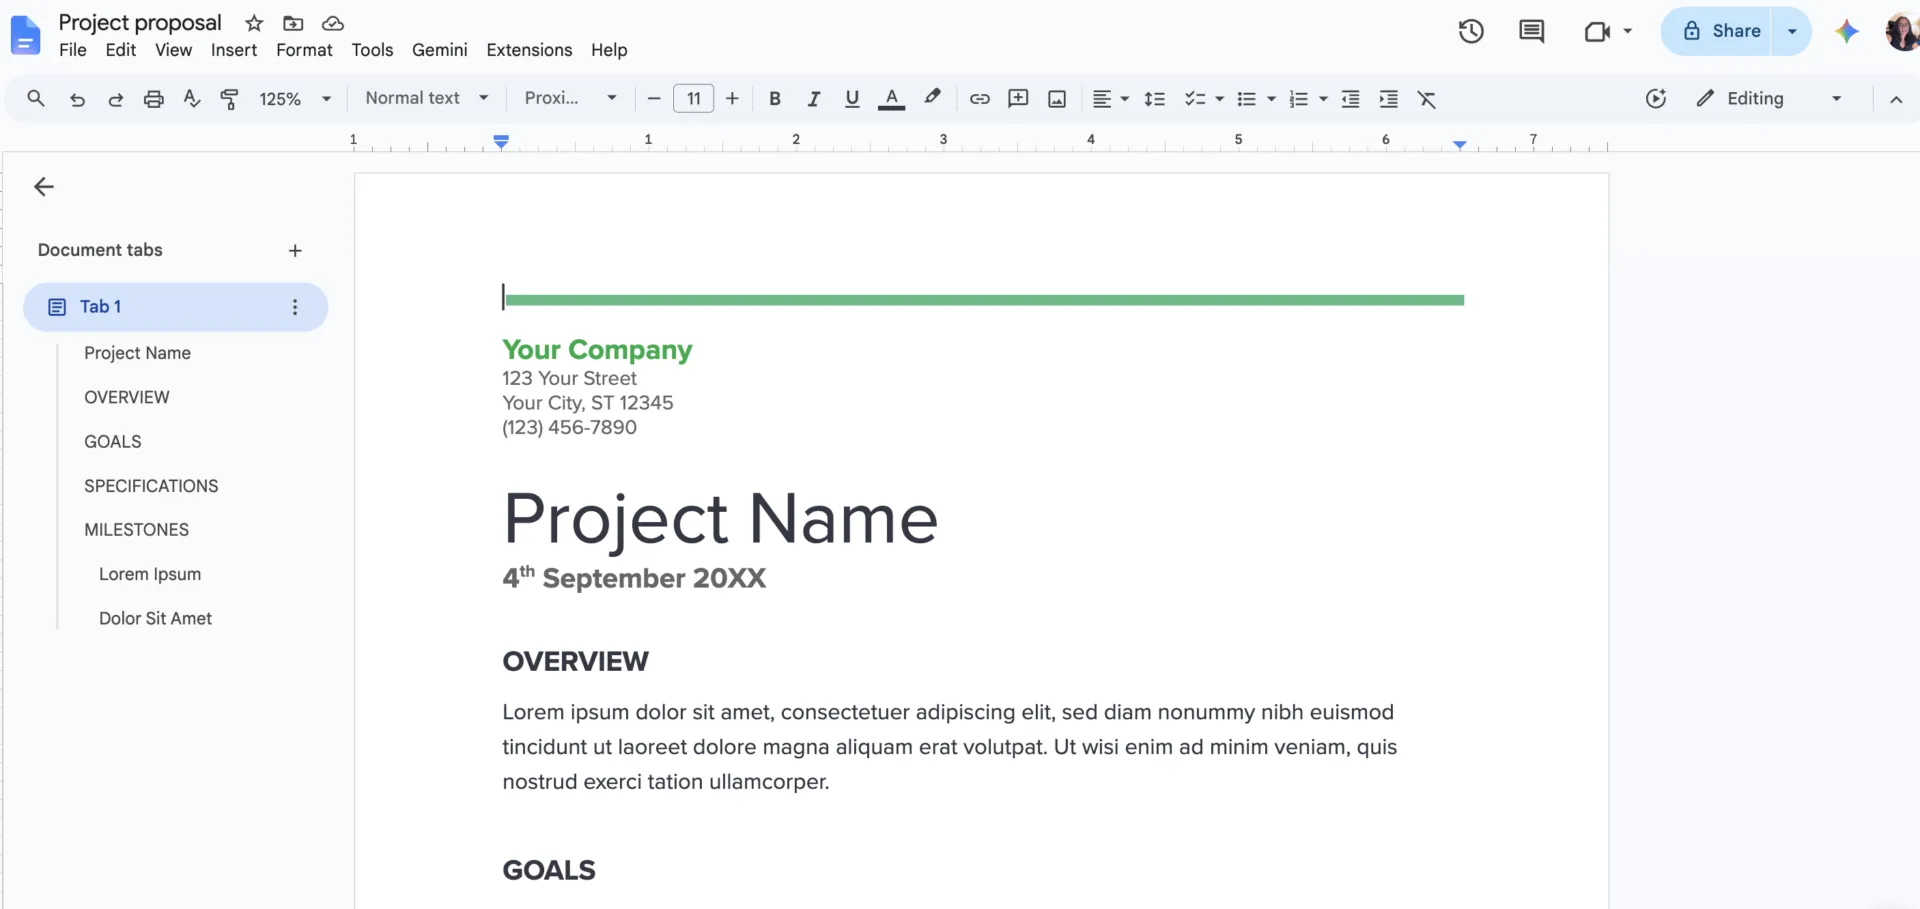Clear formatting
Viewport: 1920px width, 909px height.
[1427, 99]
